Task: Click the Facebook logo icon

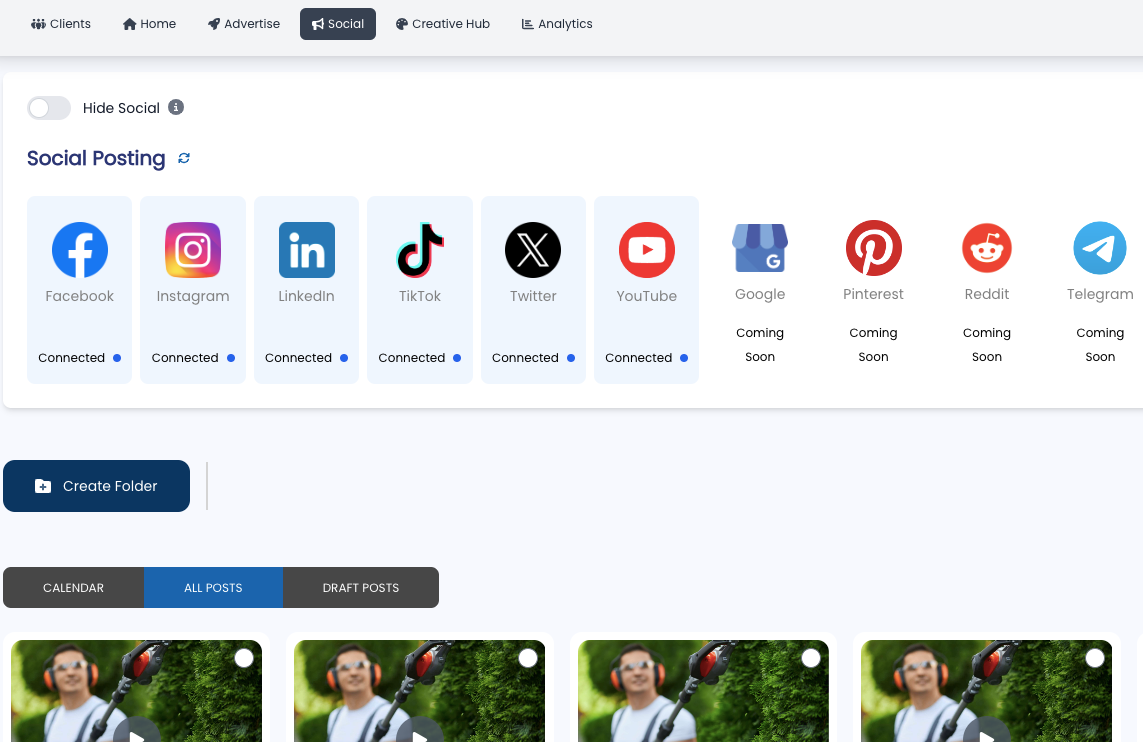Action: coord(79,250)
